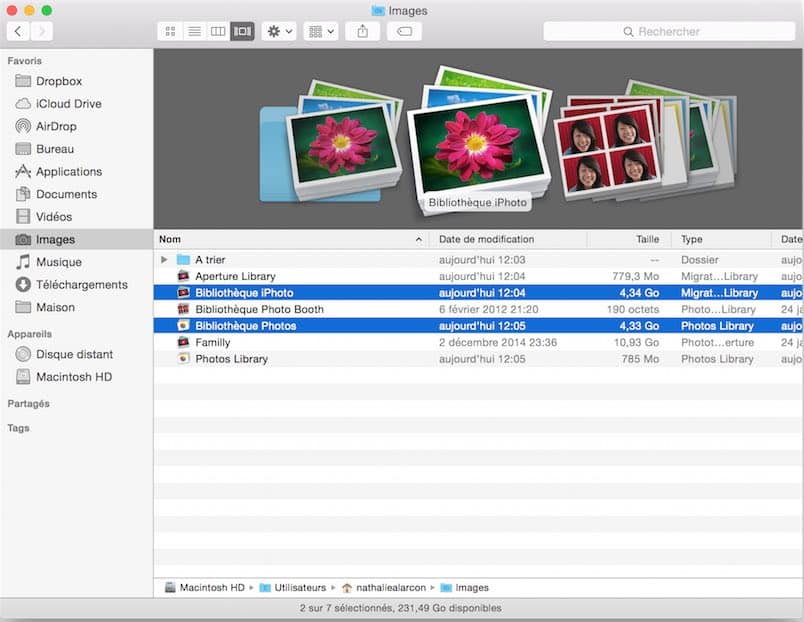Click the Favoris sidebar section header
The height and width of the screenshot is (622, 804).
tap(25, 61)
